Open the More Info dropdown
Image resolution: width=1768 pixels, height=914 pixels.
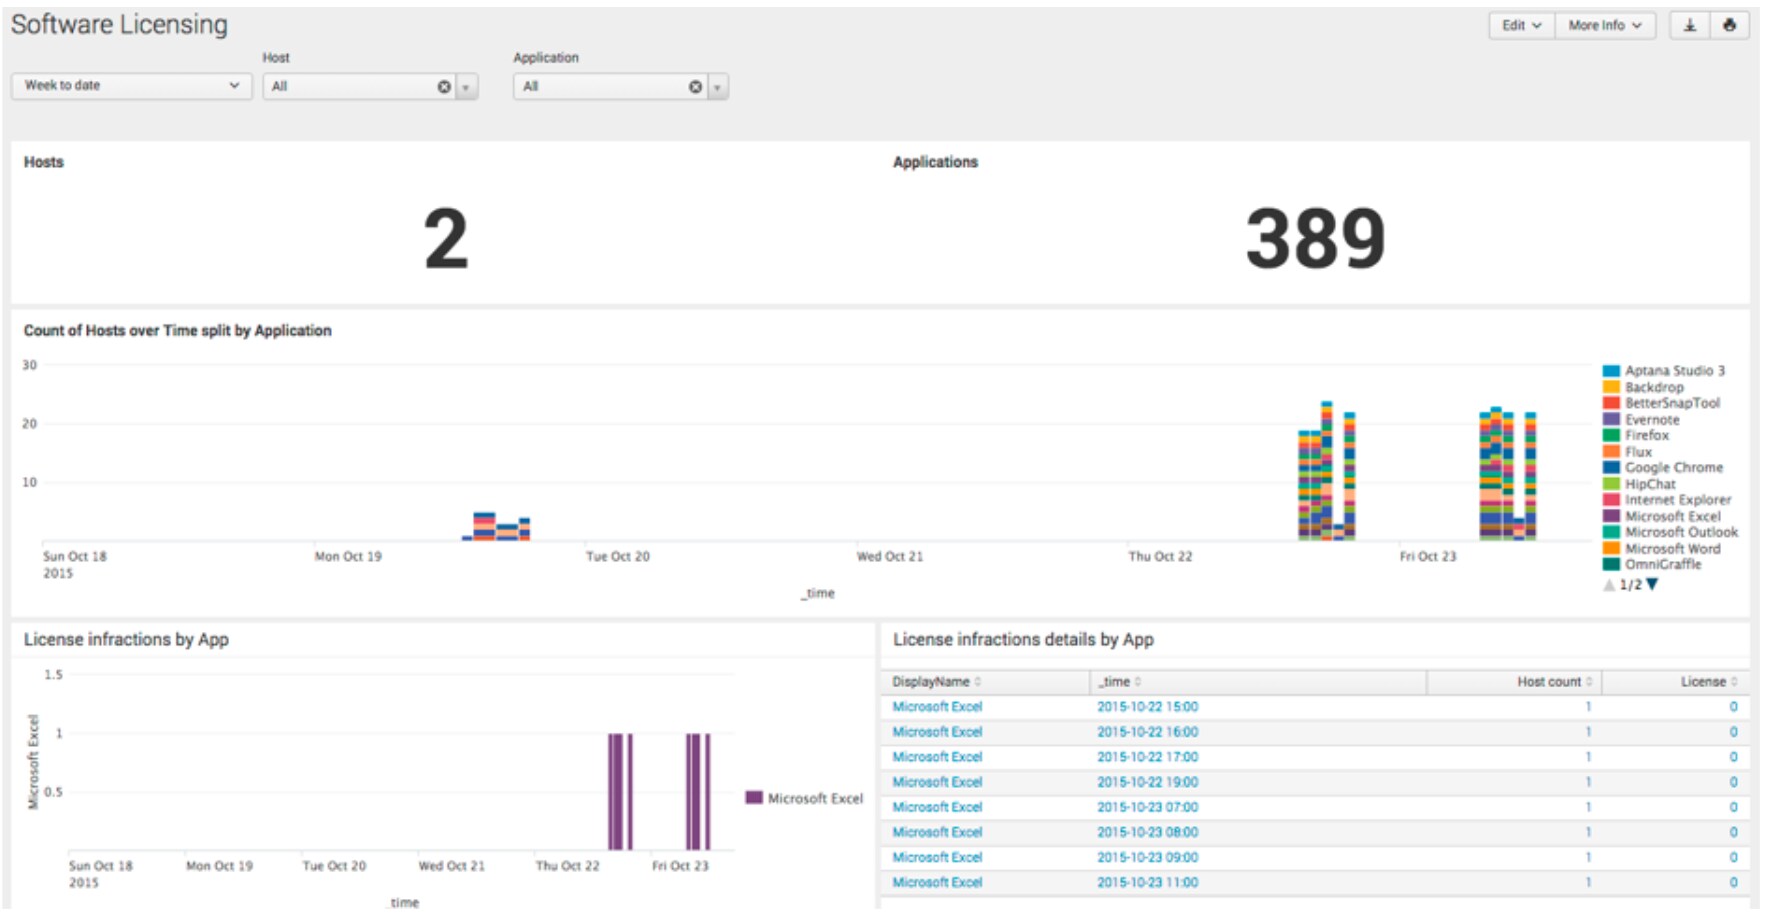point(1605,25)
